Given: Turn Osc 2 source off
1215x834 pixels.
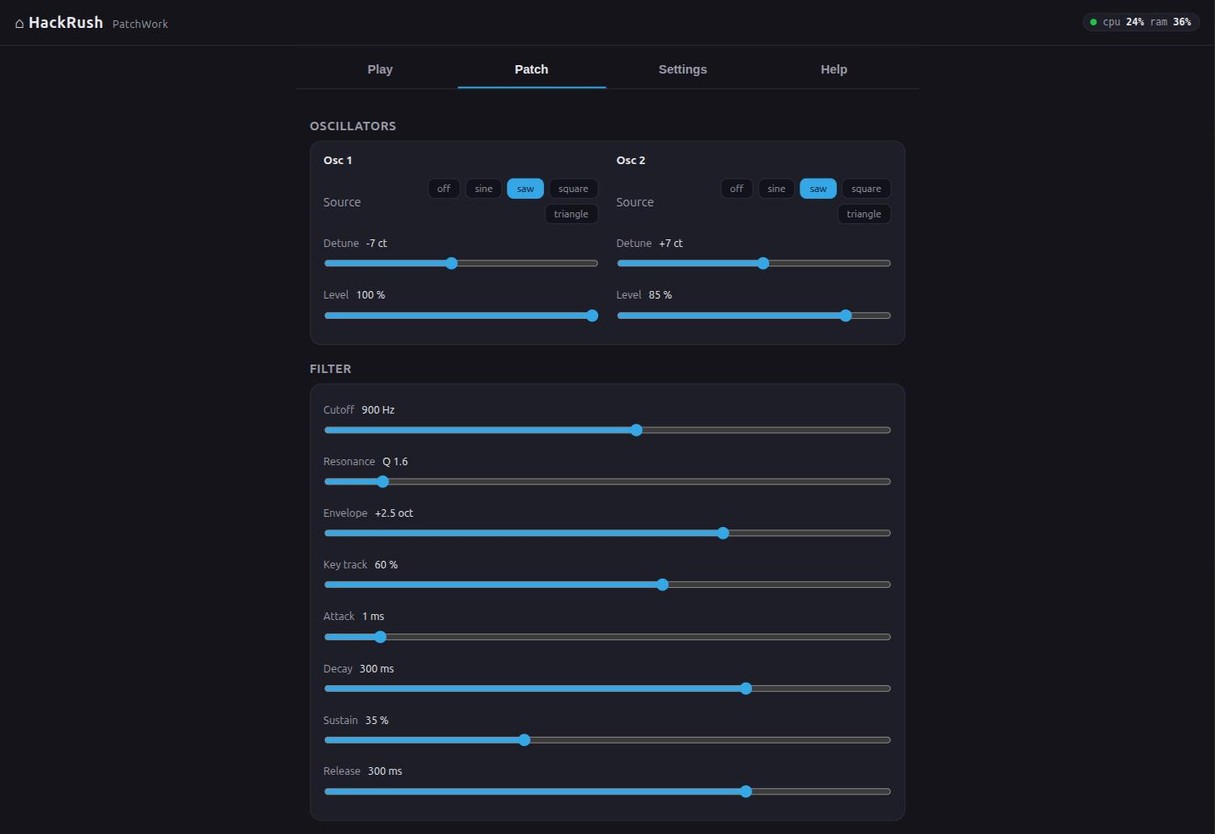Looking at the screenshot, I should [x=737, y=188].
